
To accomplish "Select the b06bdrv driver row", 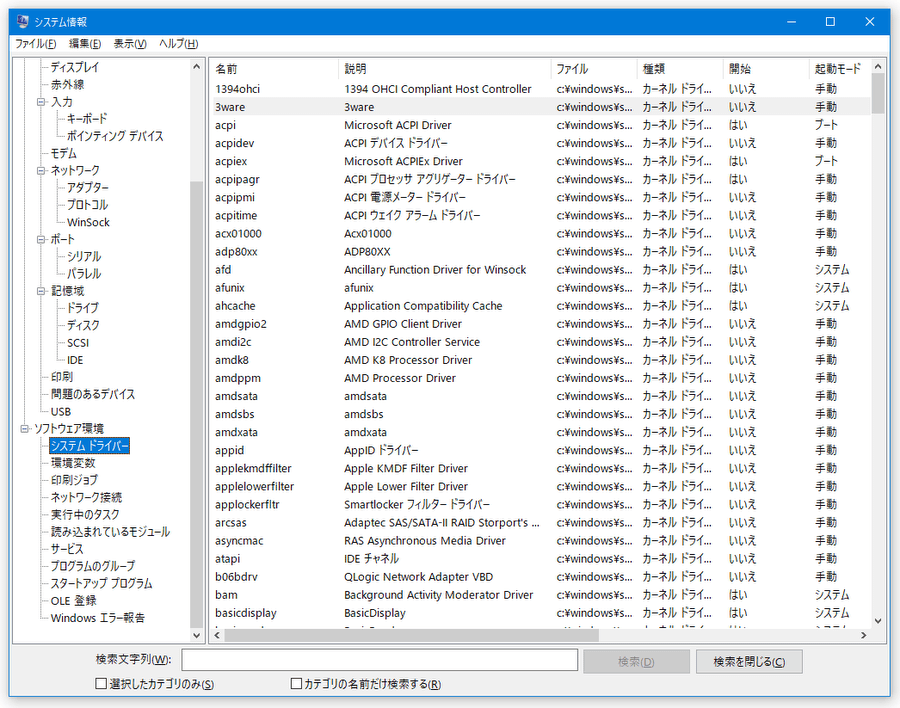I will (541, 577).
